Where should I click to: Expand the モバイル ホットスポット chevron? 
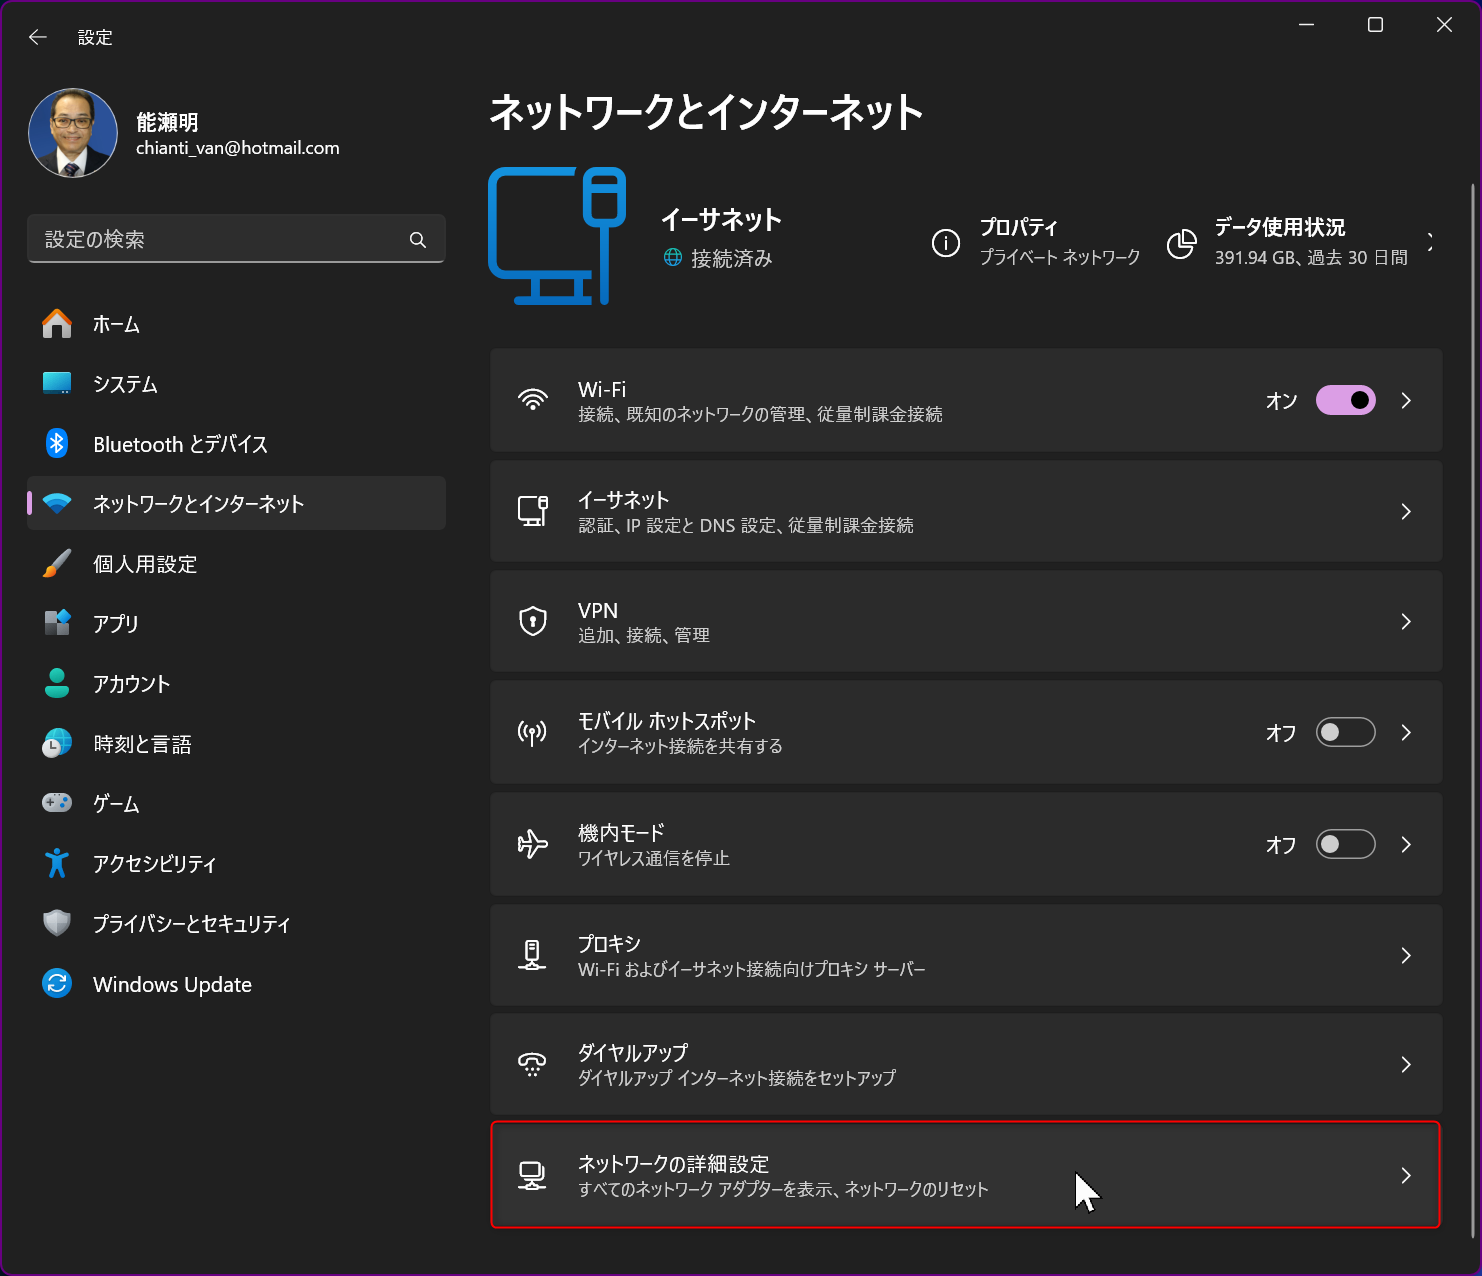click(1406, 732)
